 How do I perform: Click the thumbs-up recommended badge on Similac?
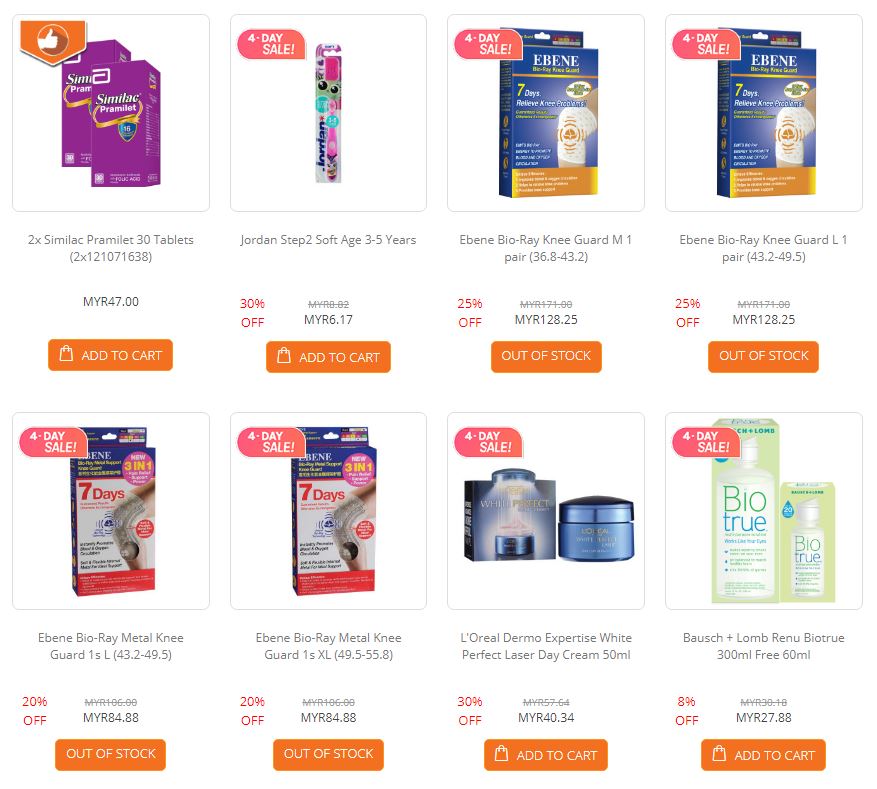point(53,41)
